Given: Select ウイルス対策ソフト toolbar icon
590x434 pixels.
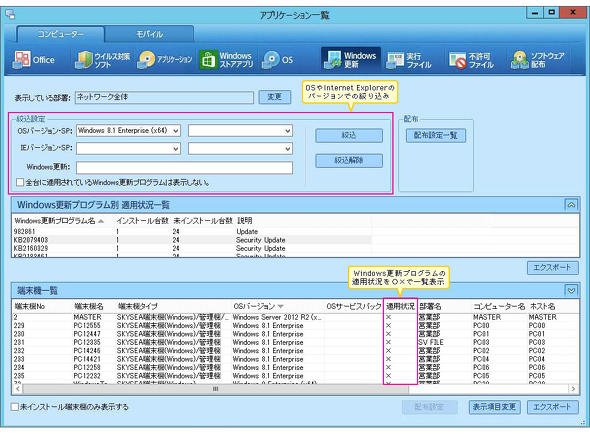Looking at the screenshot, I should [102, 60].
